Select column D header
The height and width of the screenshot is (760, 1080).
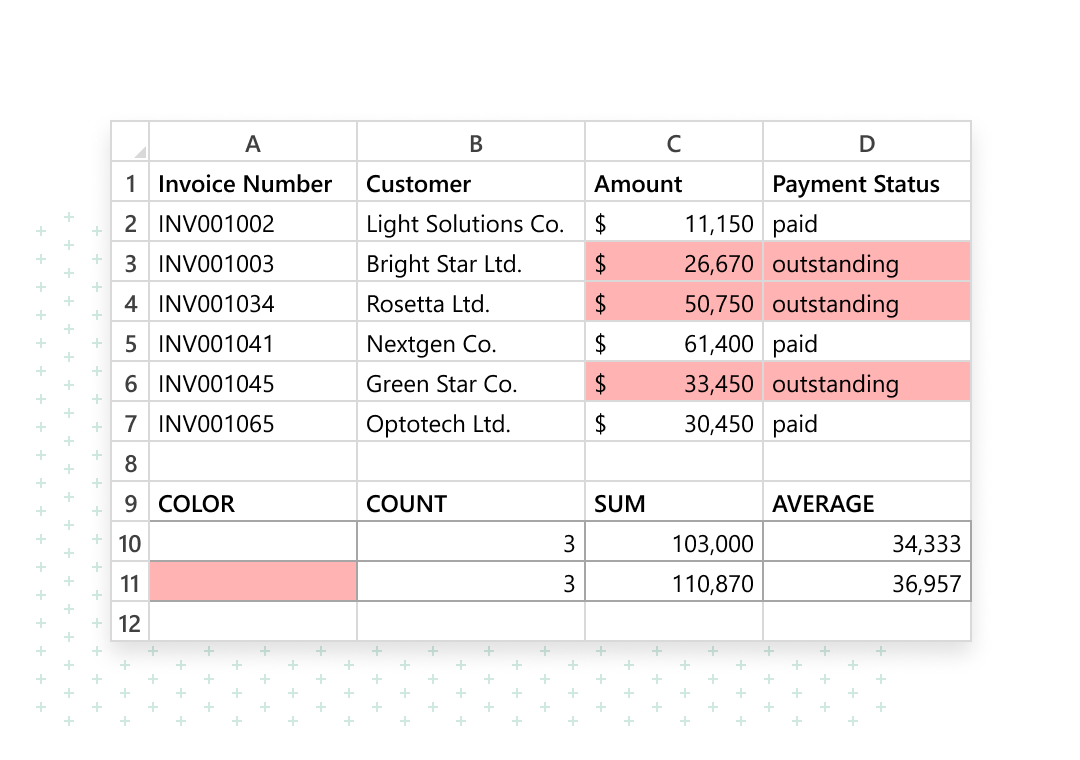pyautogui.click(x=866, y=142)
